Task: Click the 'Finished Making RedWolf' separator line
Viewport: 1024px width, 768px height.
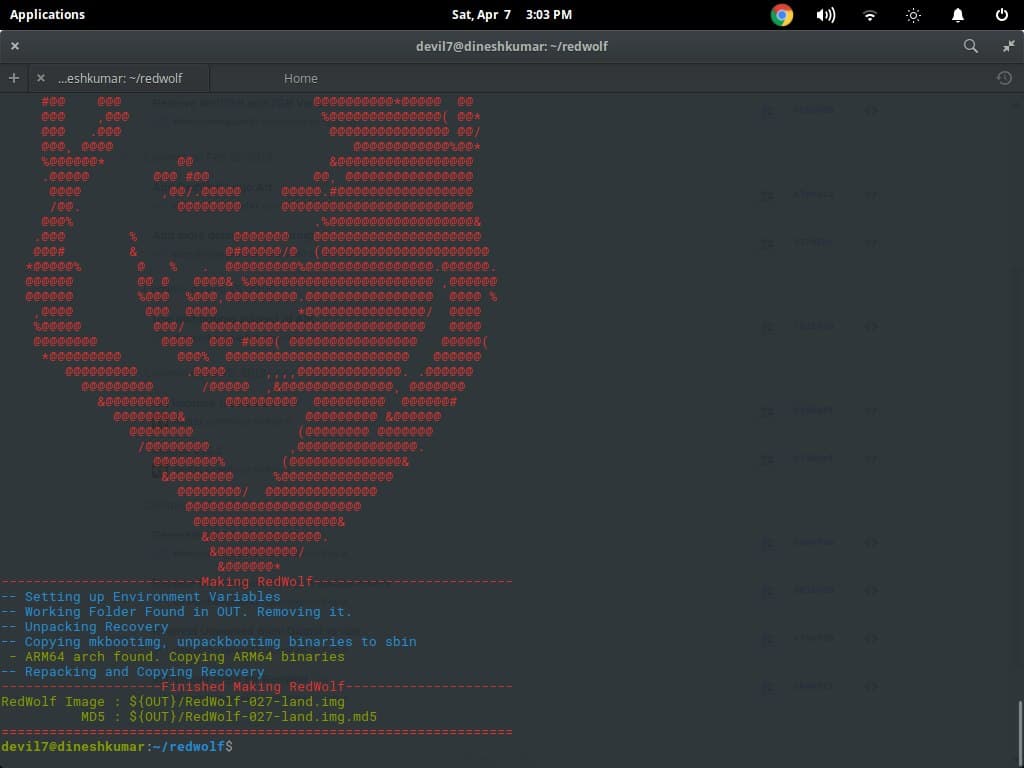Action: click(x=257, y=687)
